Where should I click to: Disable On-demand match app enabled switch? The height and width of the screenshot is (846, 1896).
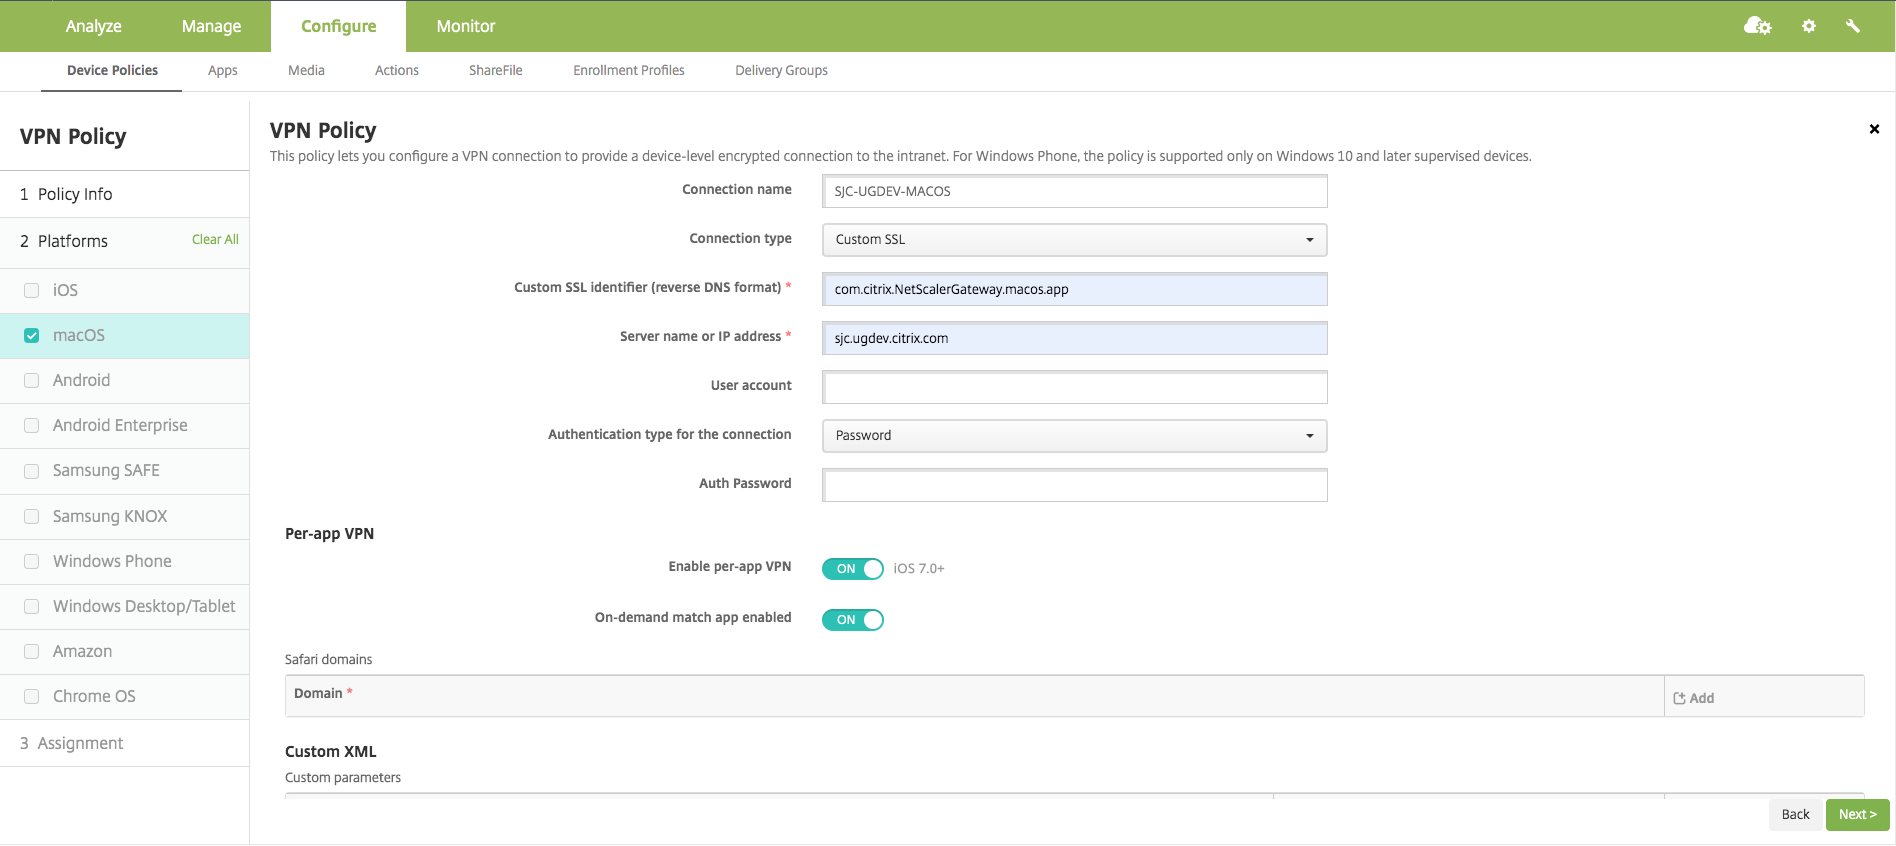(852, 620)
